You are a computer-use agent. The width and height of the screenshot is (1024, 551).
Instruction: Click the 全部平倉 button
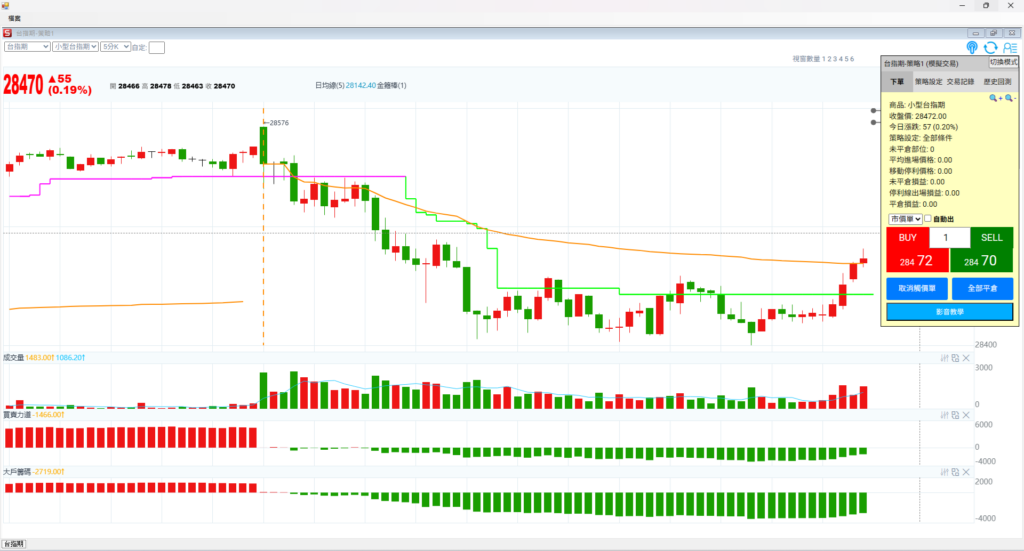982,288
